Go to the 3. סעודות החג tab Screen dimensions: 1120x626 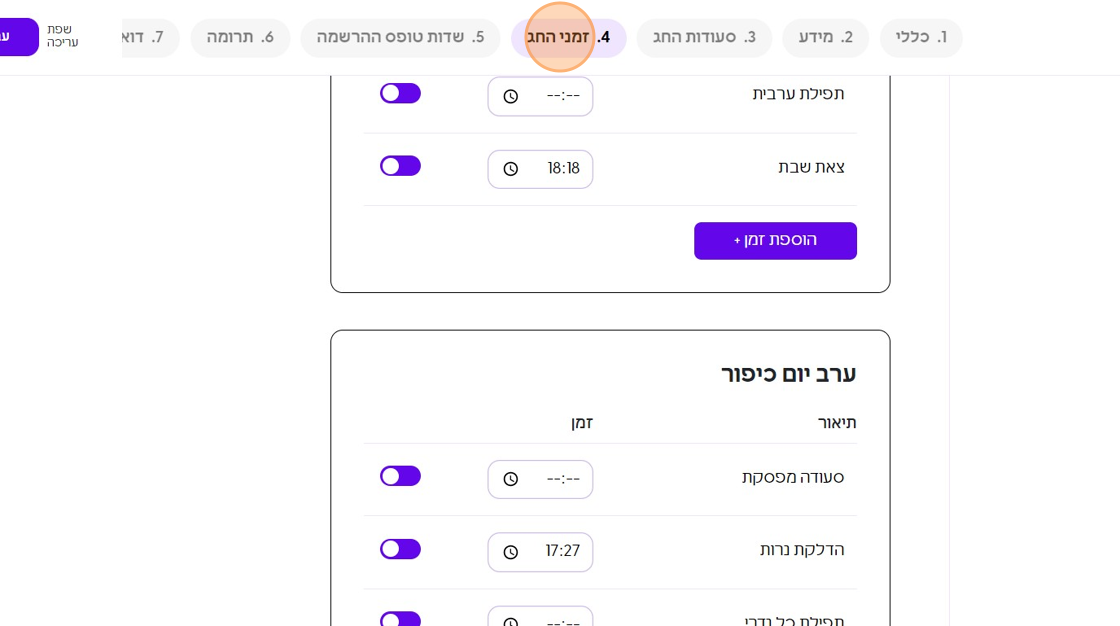[x=704, y=38]
